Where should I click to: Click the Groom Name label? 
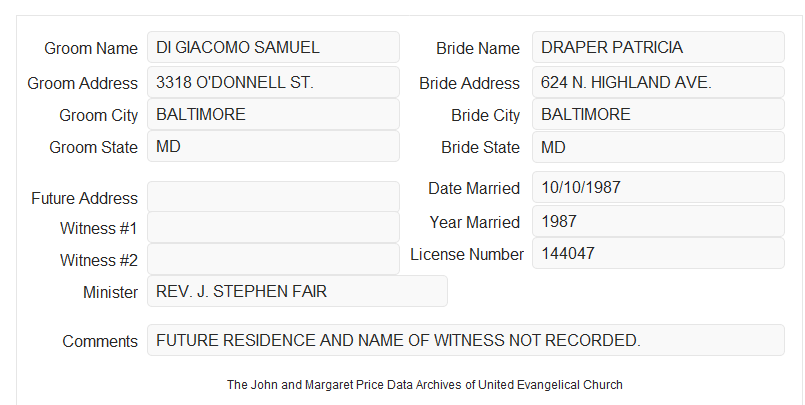pos(91,48)
